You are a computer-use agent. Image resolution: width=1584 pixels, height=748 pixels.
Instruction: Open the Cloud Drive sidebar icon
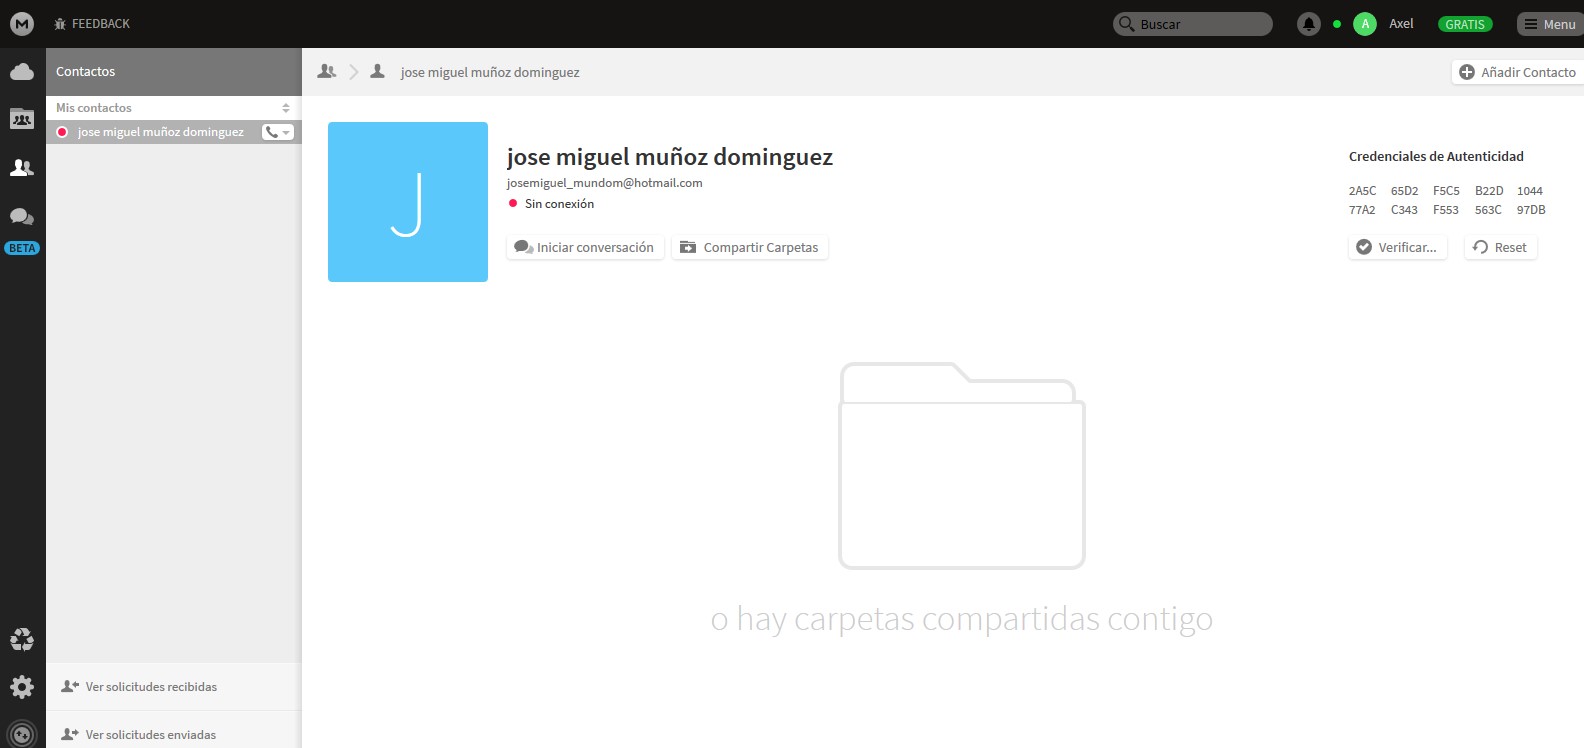click(22, 72)
